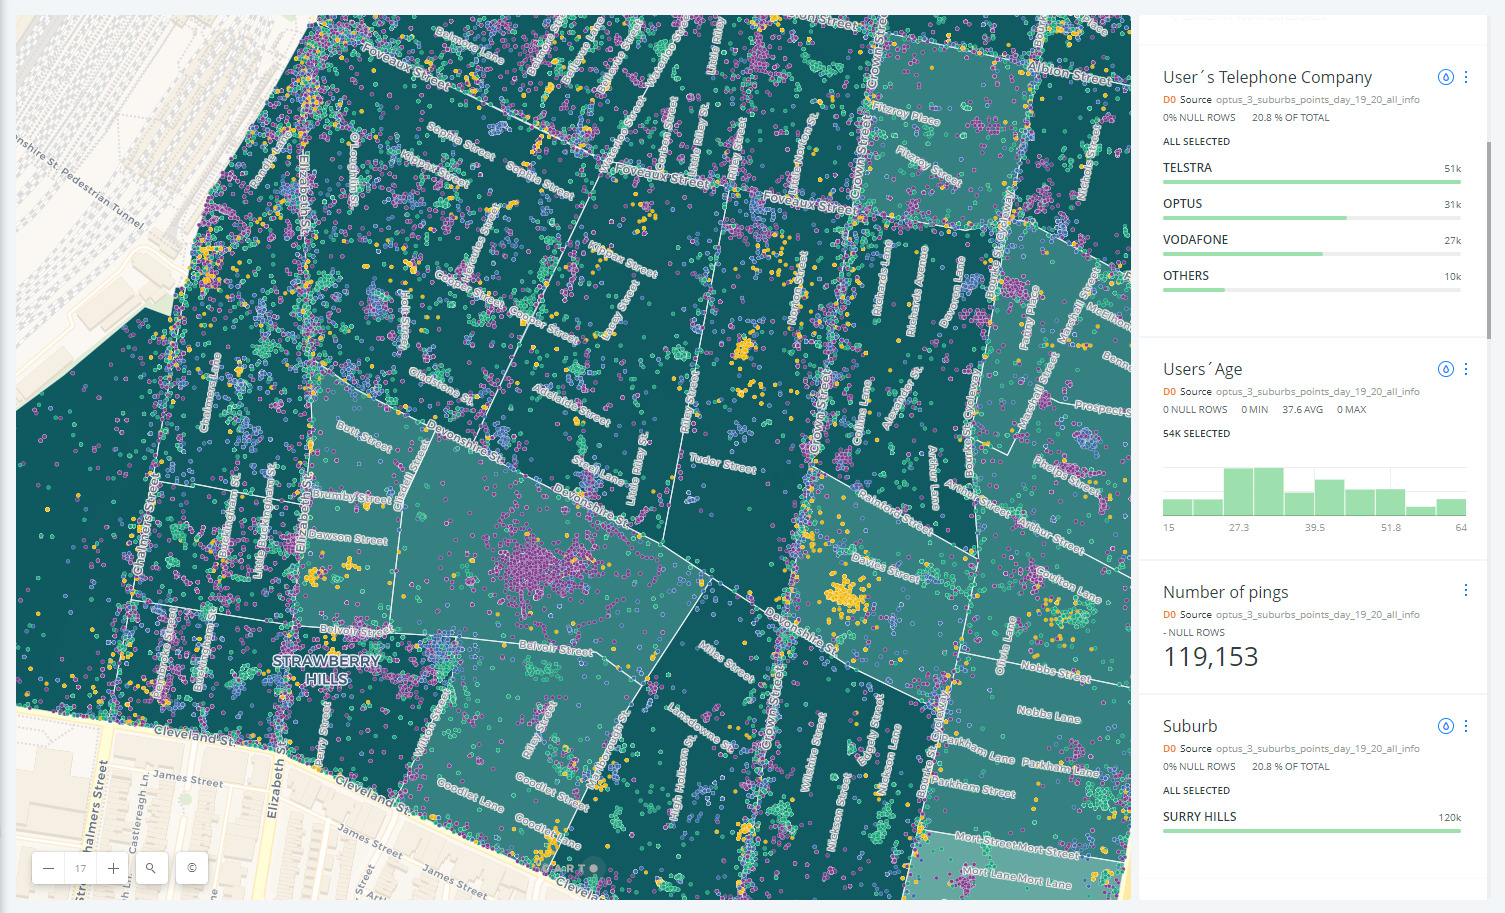Enable autostyle droplet on Users' Age widget
The width and height of the screenshot is (1505, 913).
pos(1445,368)
